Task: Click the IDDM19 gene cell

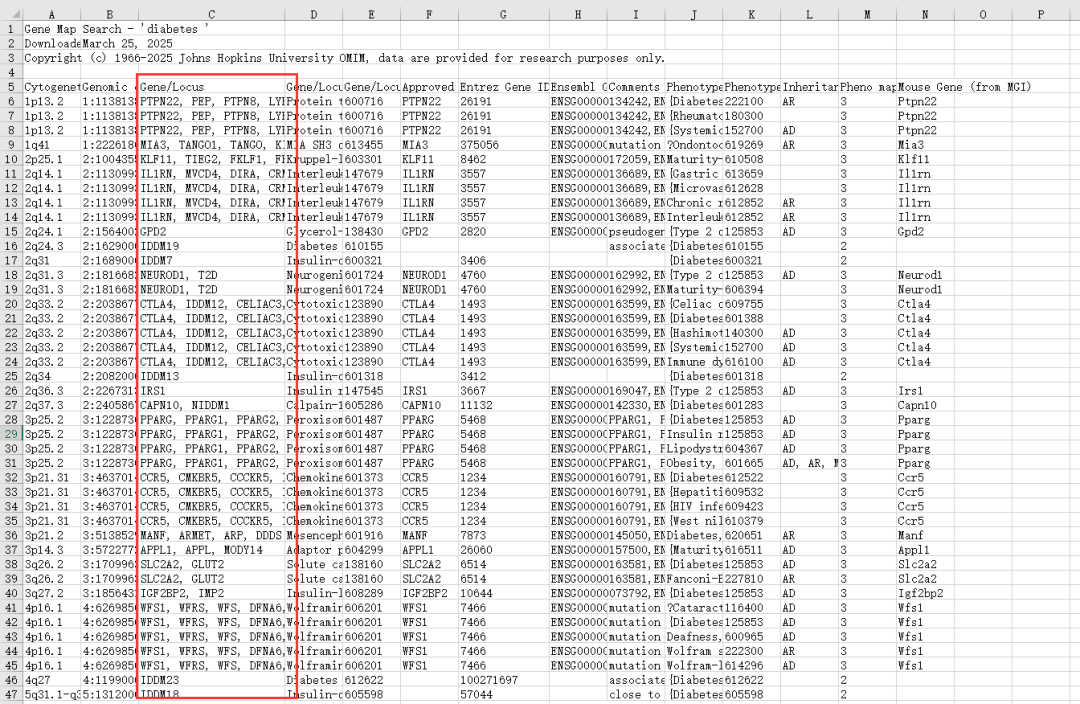Action: 160,246
